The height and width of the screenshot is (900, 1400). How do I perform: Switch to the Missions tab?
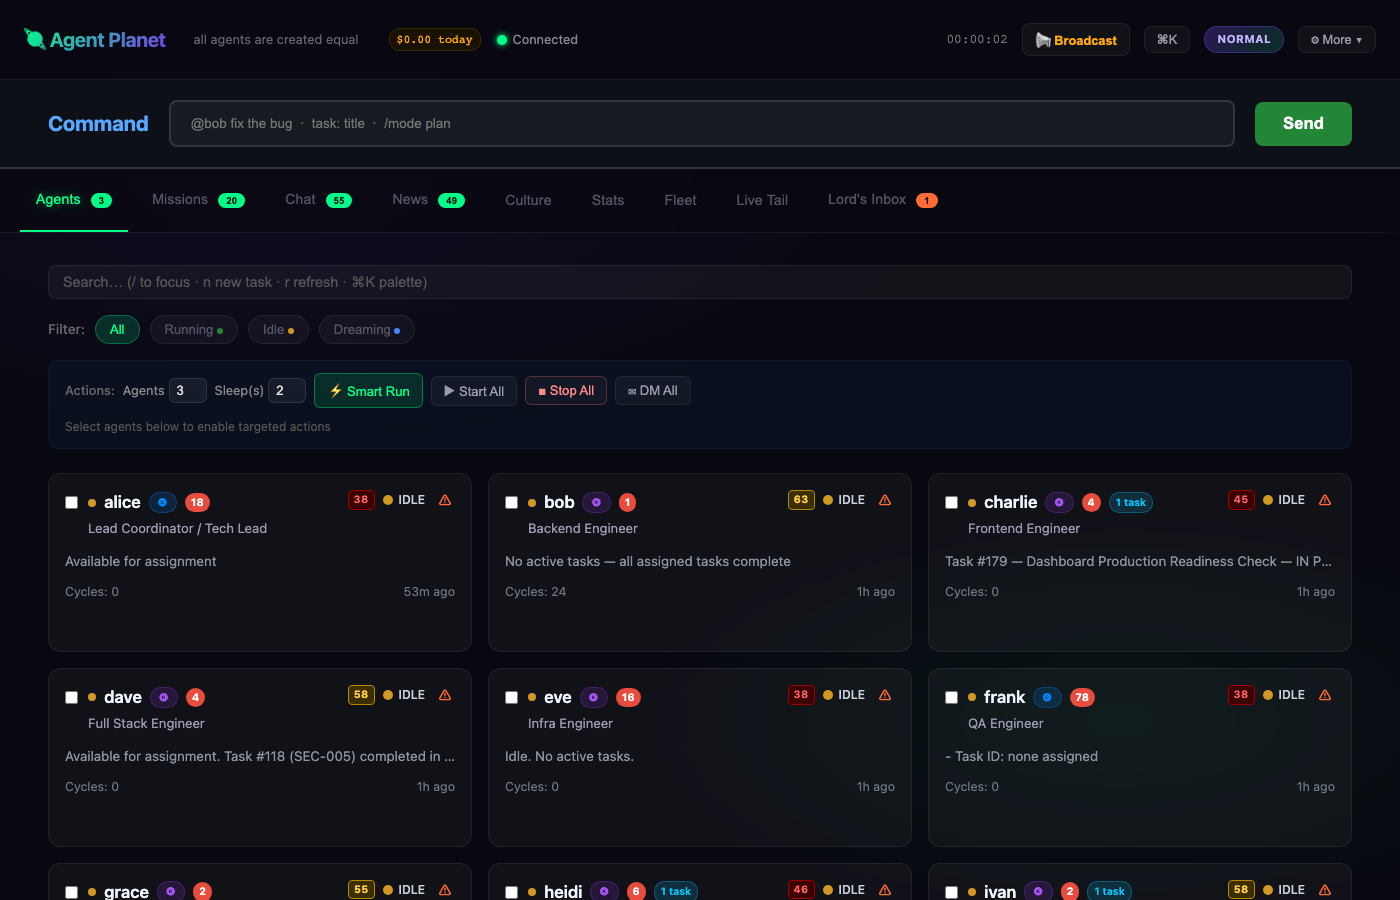pos(198,200)
